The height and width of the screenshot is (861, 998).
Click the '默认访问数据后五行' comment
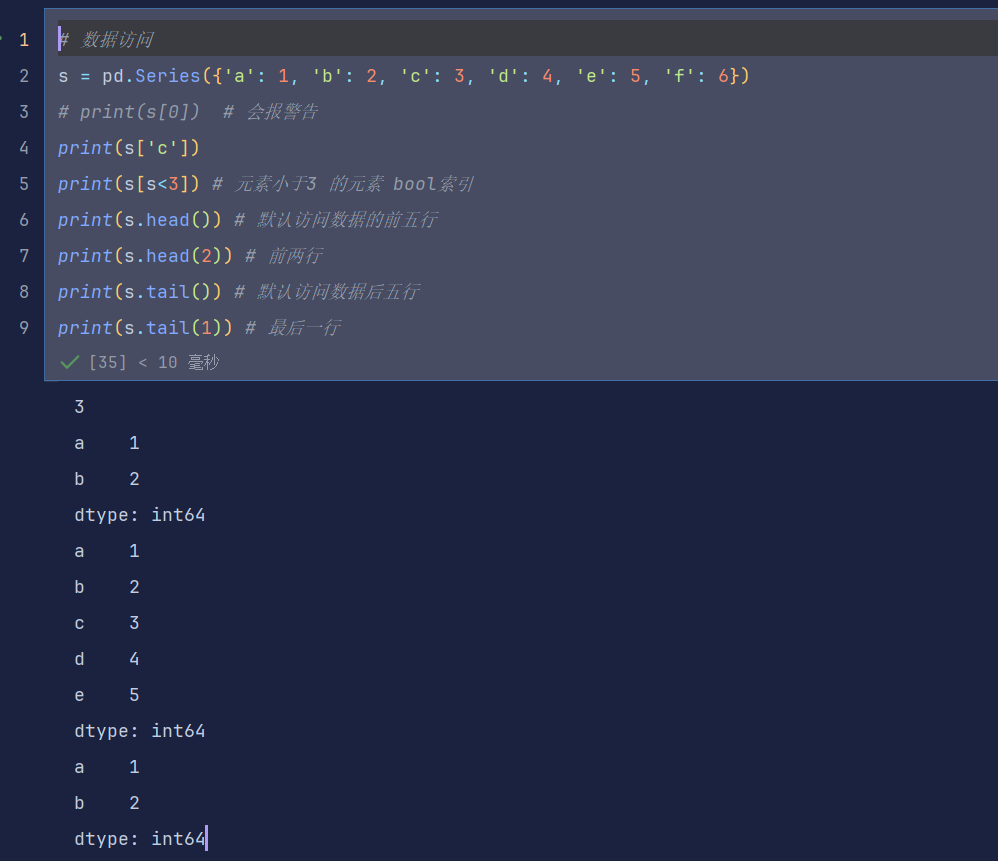pos(338,292)
